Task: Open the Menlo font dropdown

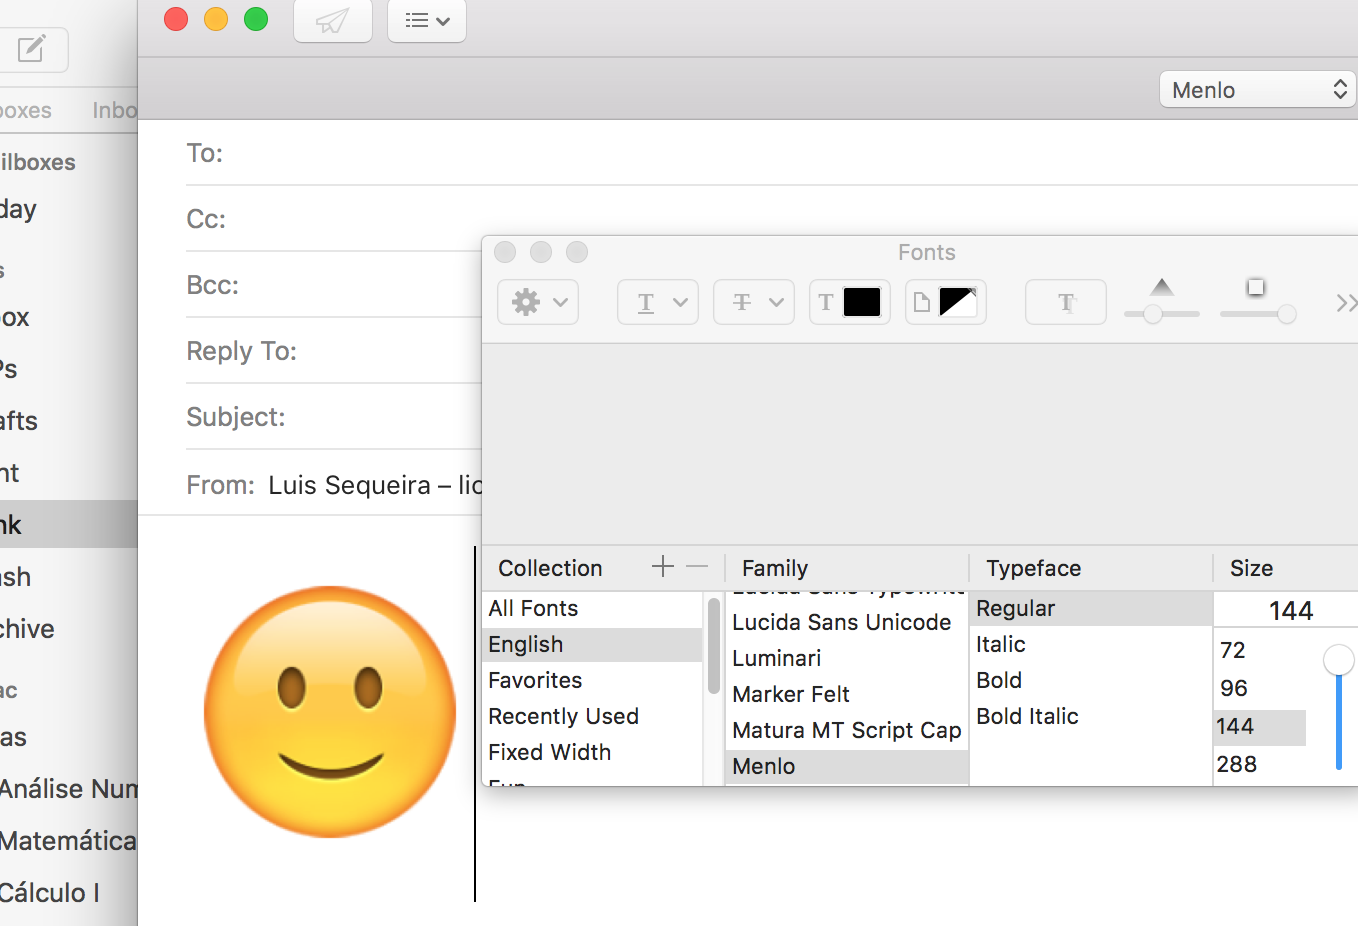Action: click(1257, 90)
